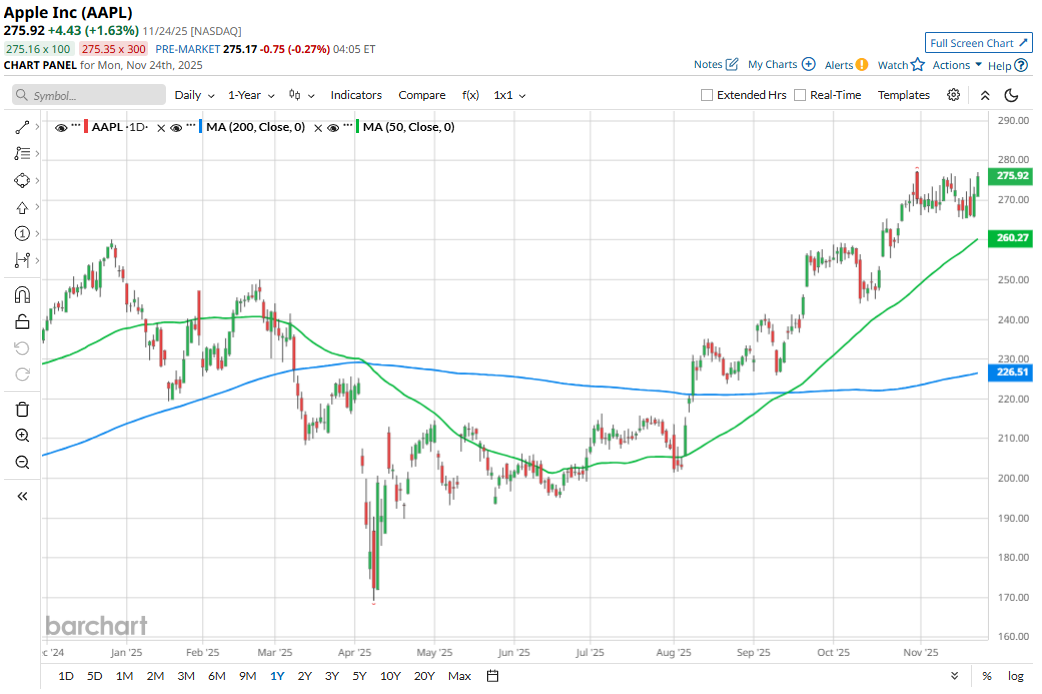This screenshot has width=1042, height=694.
Task: Click the Symbol search field
Action: [90, 95]
